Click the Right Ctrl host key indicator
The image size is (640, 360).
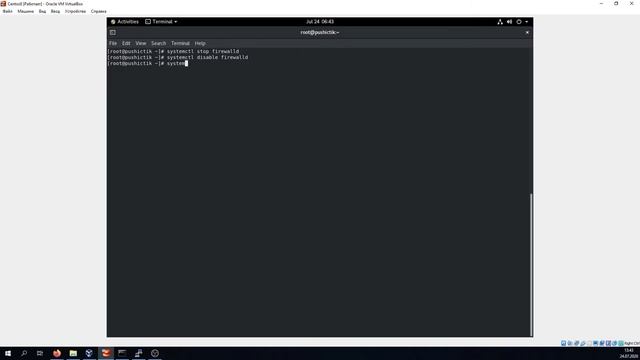632,343
